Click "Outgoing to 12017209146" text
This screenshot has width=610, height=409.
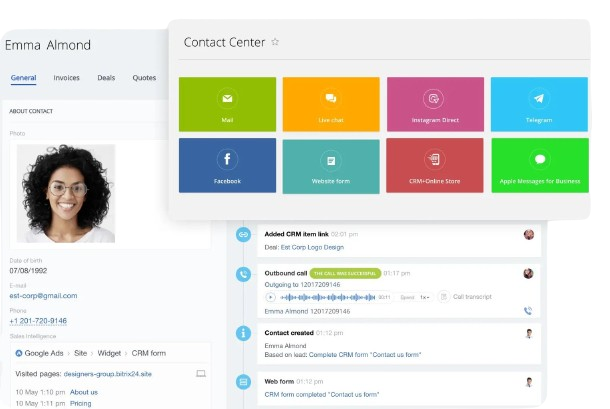coord(302,284)
